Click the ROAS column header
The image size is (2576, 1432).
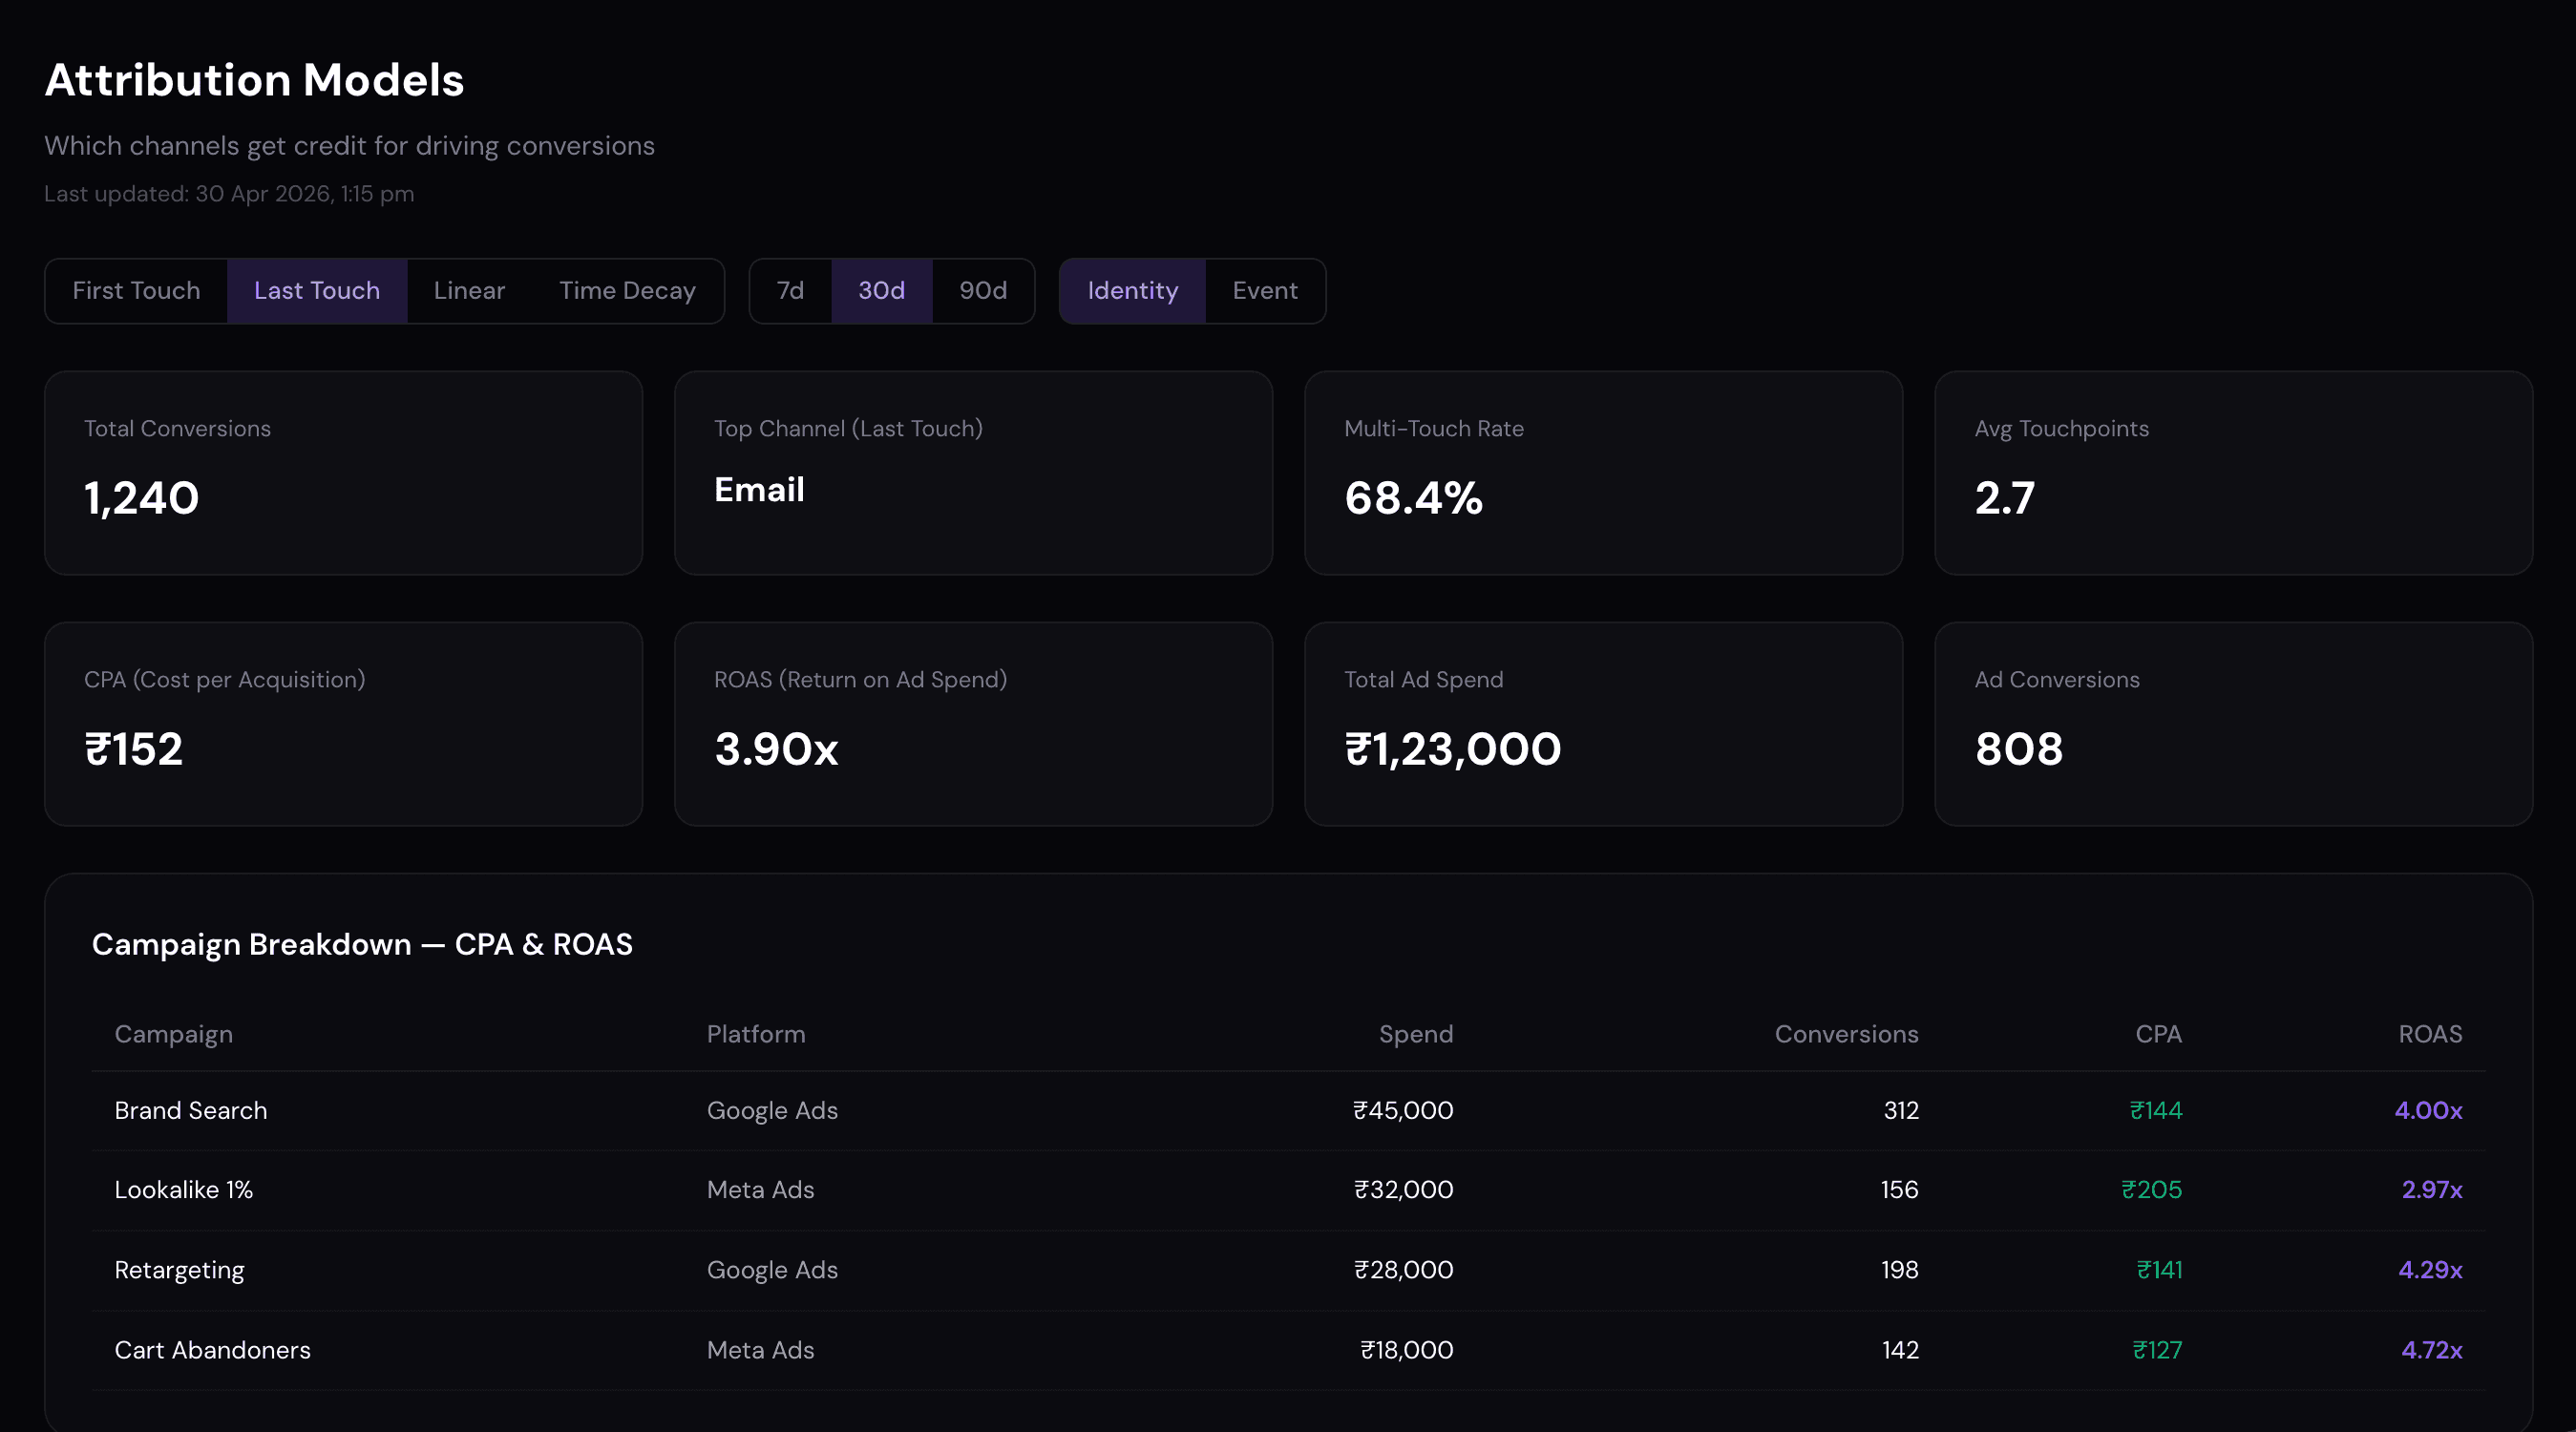pyautogui.click(x=2430, y=1034)
